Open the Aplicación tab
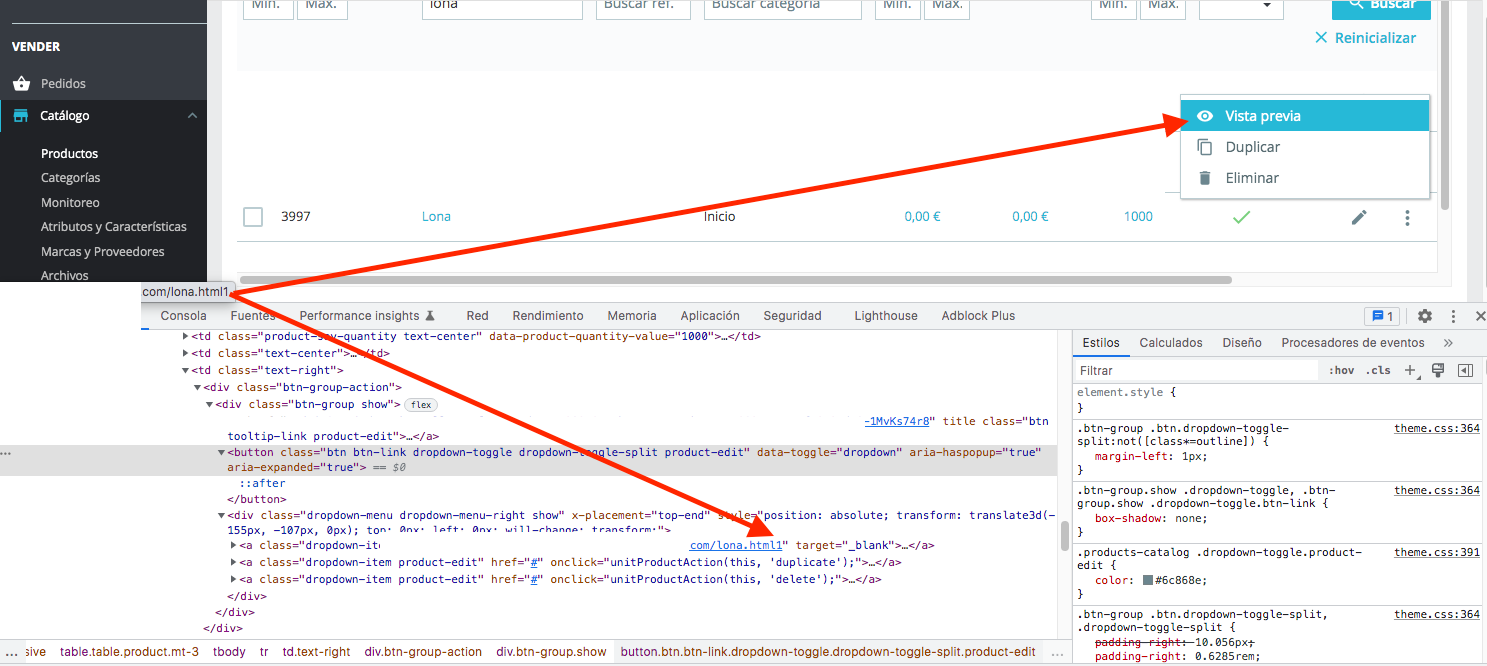Screen dimensions: 1487x666 [710, 316]
